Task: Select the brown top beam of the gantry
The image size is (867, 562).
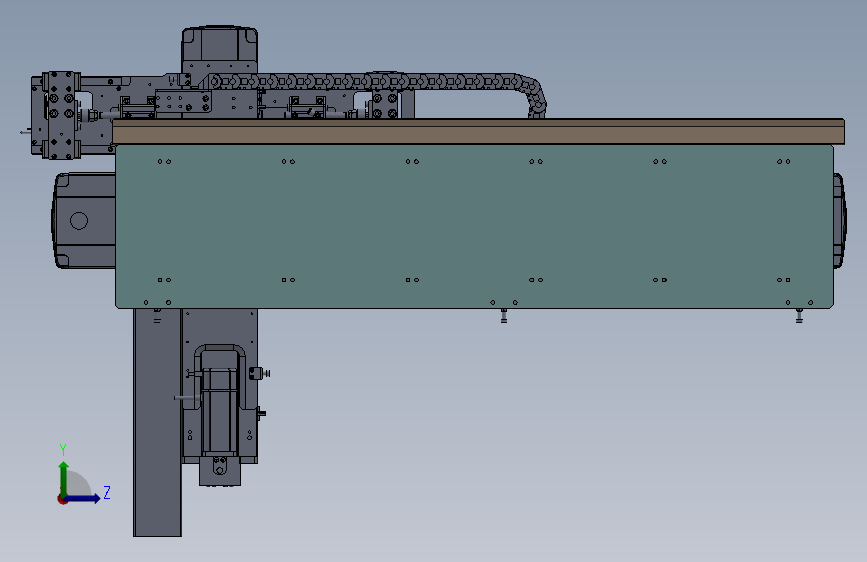Action: 478,131
